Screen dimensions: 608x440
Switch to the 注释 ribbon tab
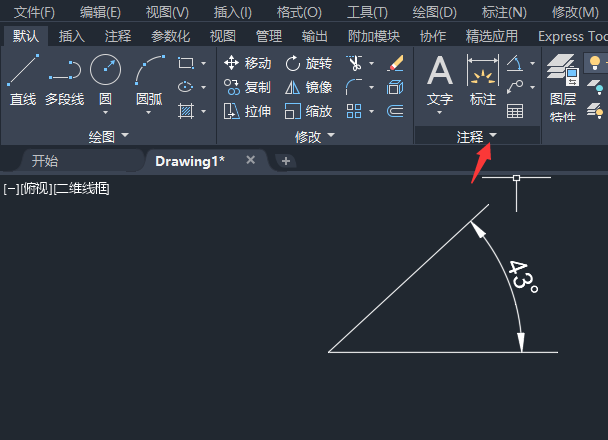(118, 36)
